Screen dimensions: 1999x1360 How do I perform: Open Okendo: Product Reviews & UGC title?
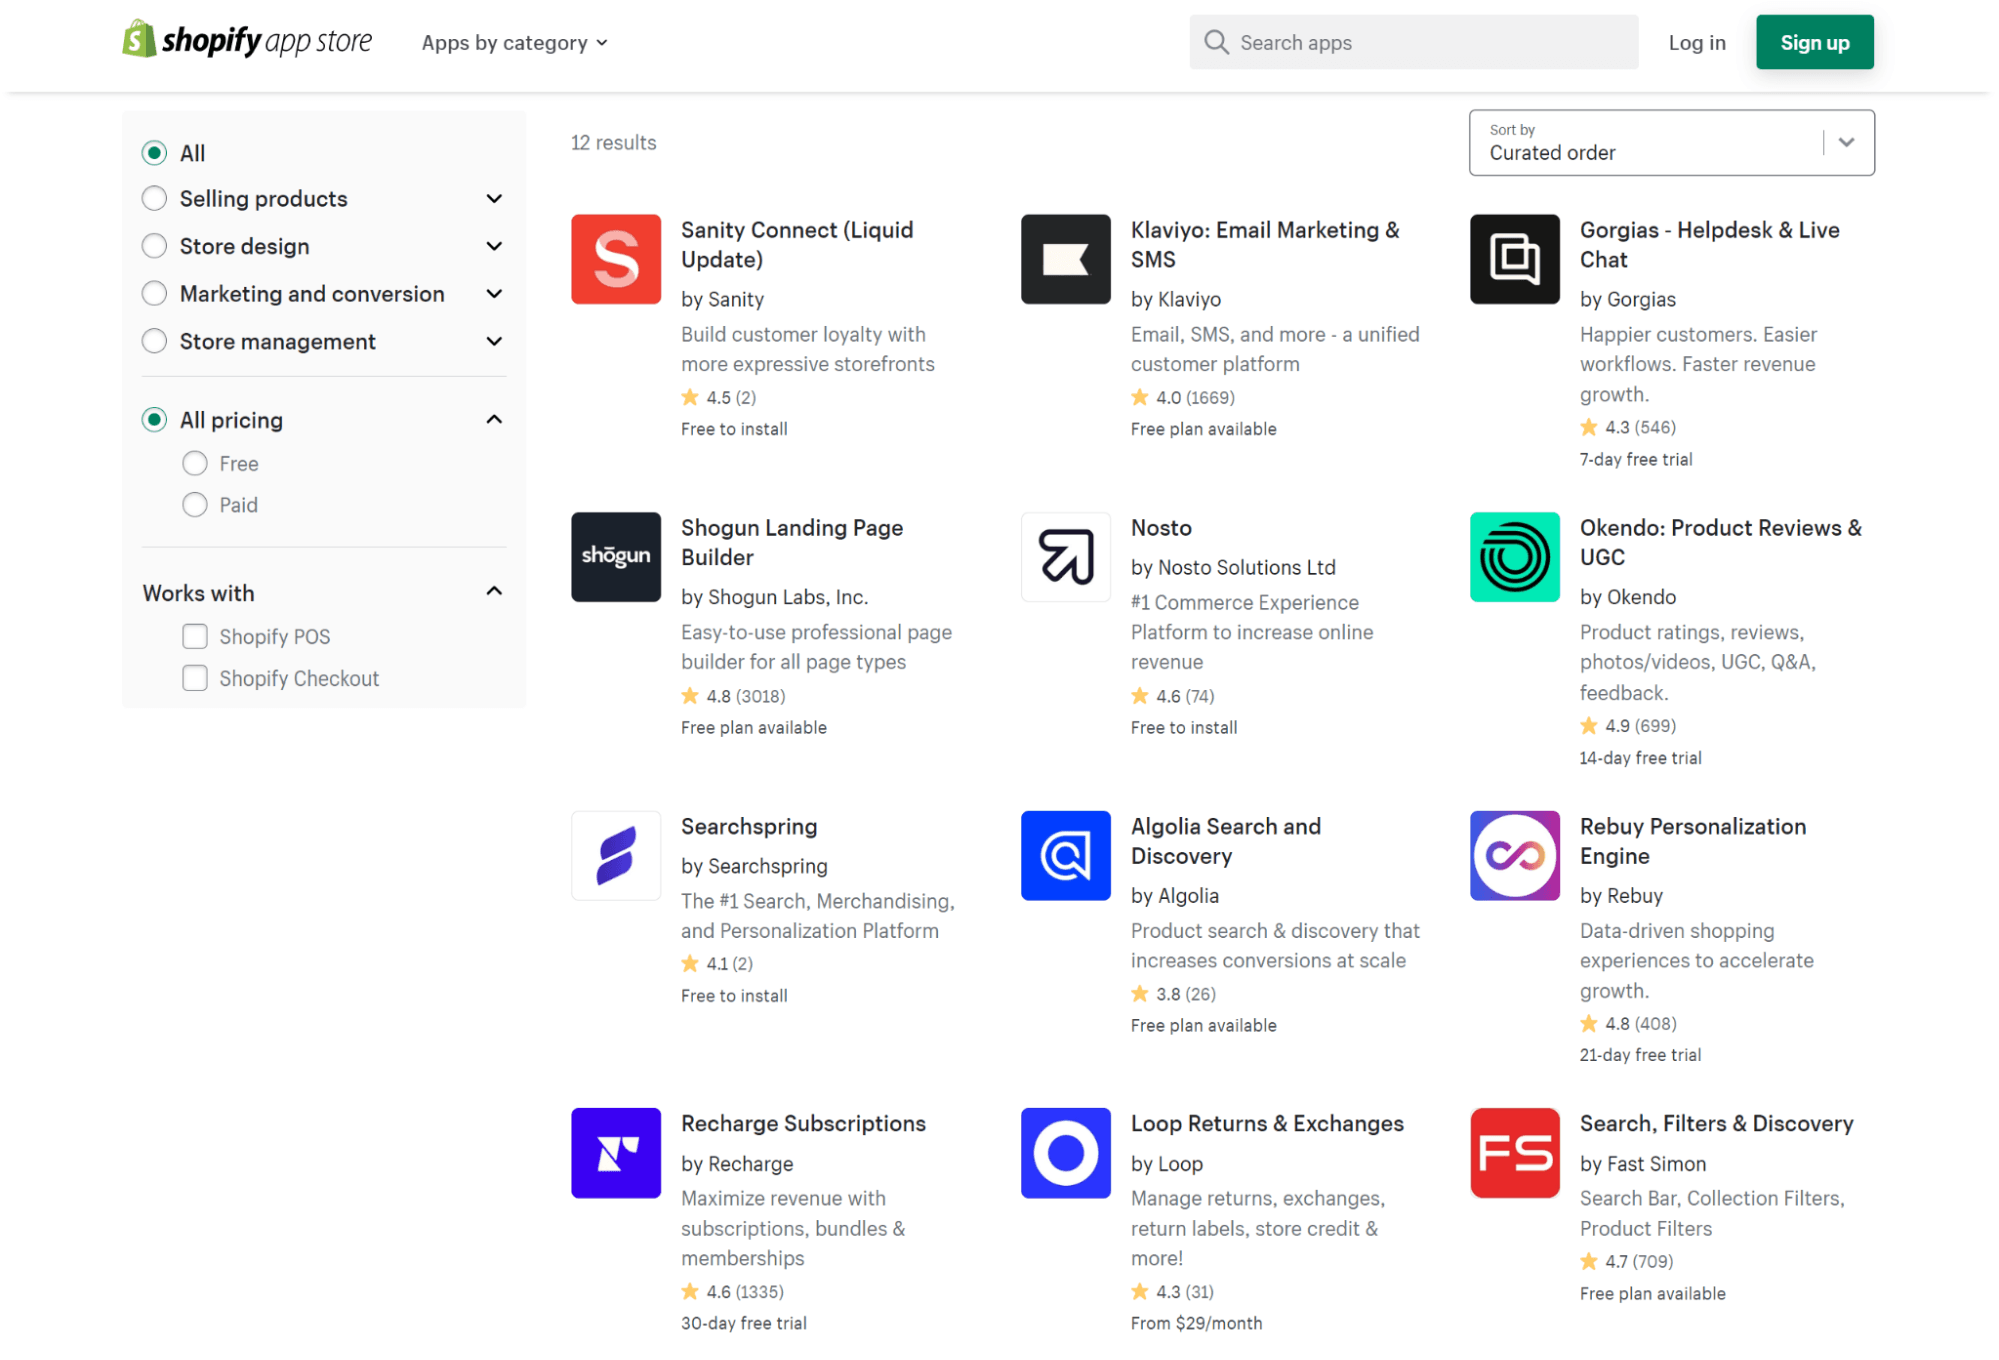[1720, 542]
